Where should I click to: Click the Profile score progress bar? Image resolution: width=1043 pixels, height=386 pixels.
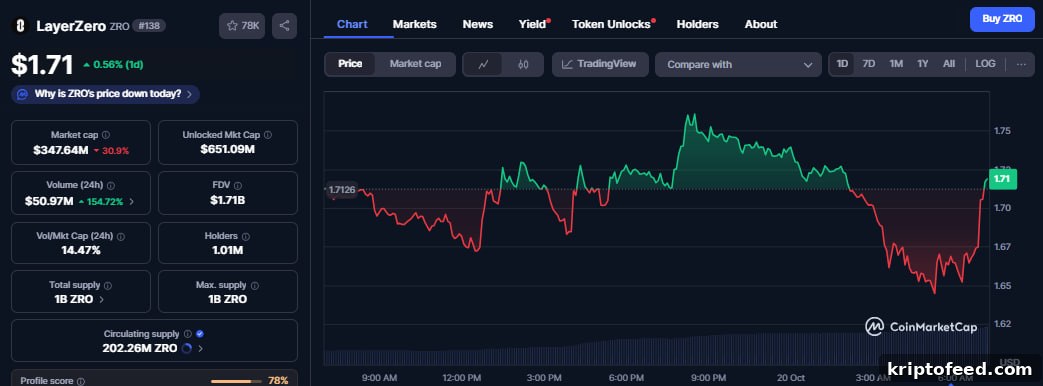coord(235,381)
